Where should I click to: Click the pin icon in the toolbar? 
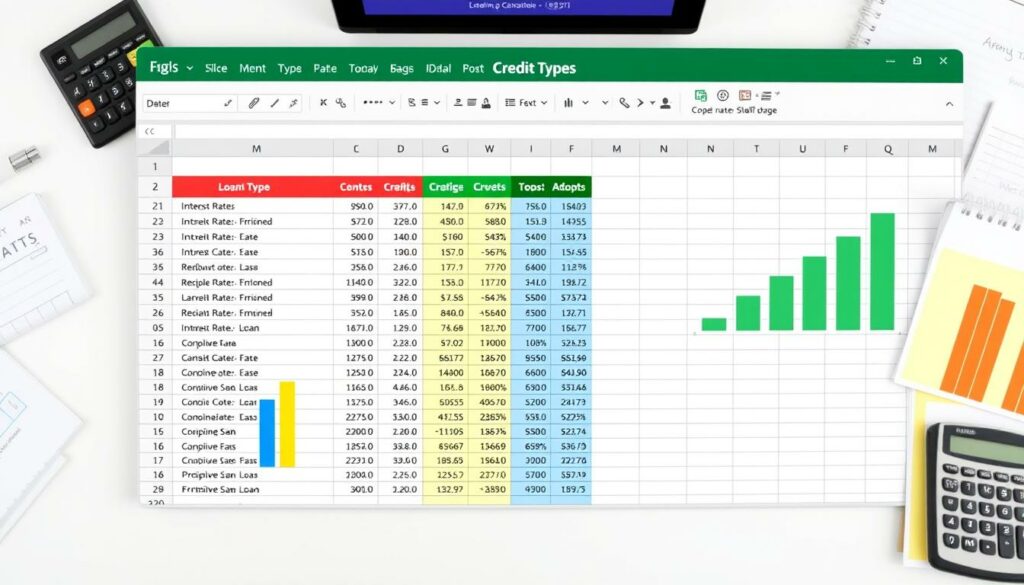pyautogui.click(x=294, y=103)
